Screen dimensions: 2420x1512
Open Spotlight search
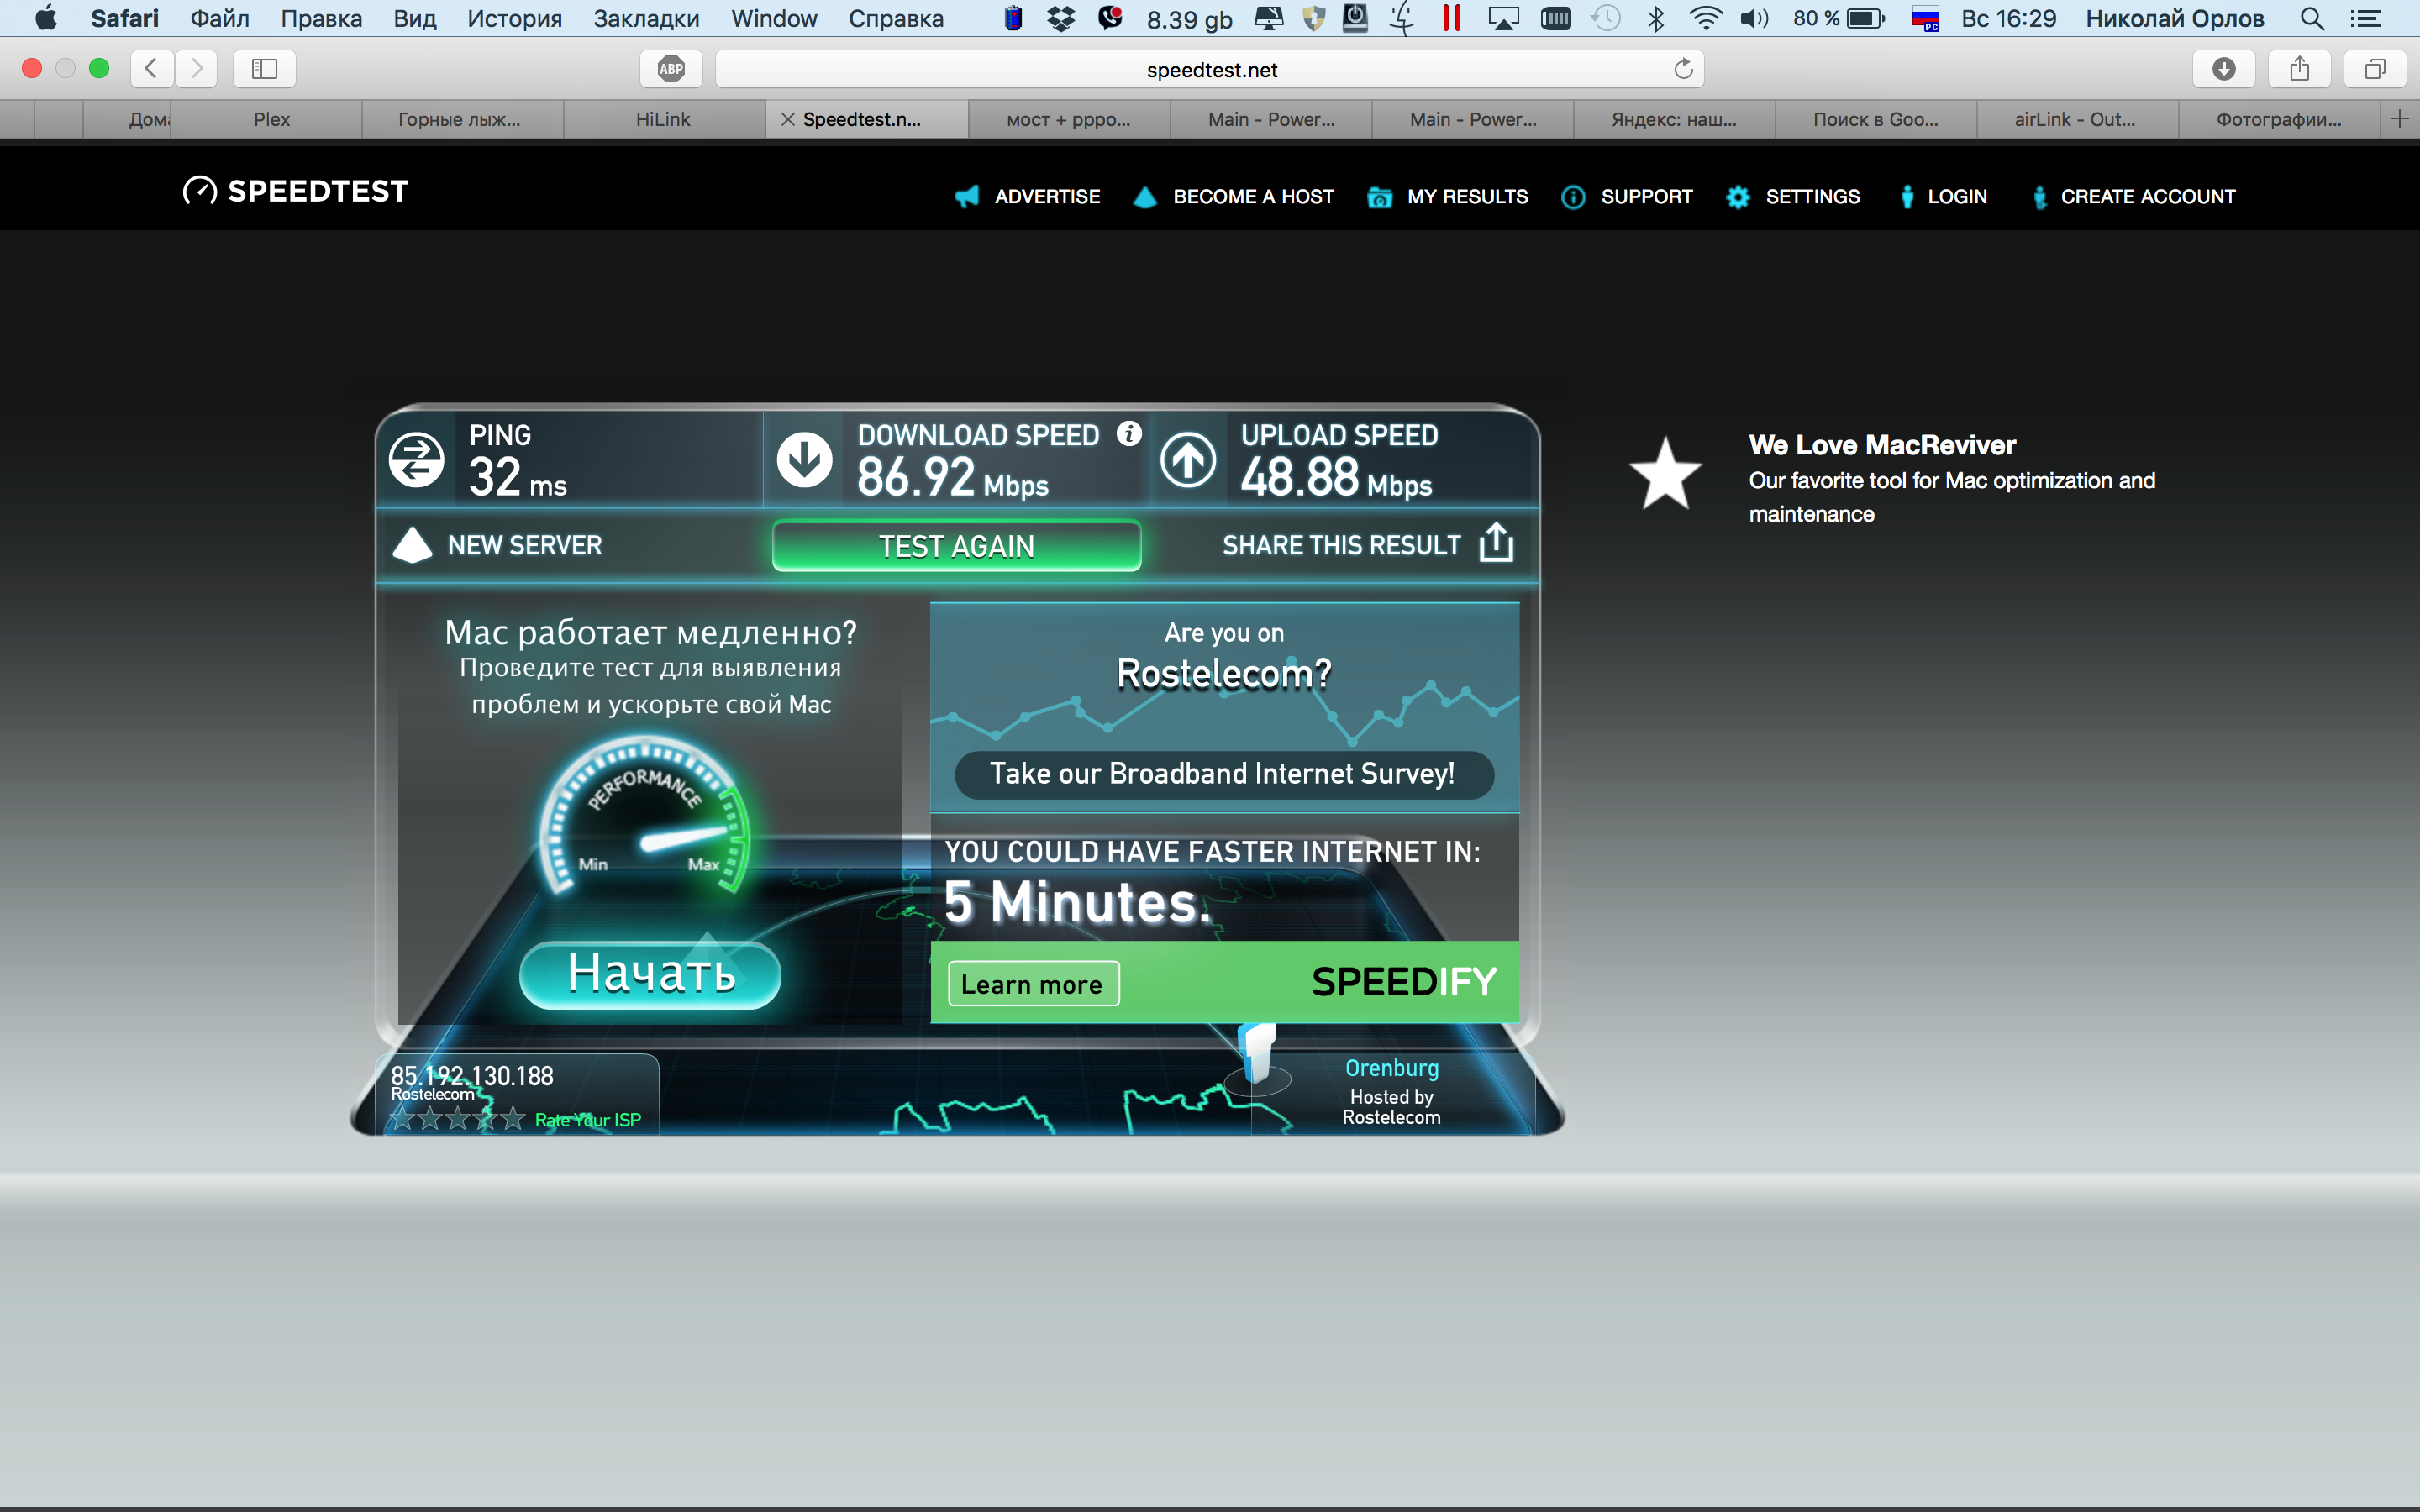coord(2312,18)
